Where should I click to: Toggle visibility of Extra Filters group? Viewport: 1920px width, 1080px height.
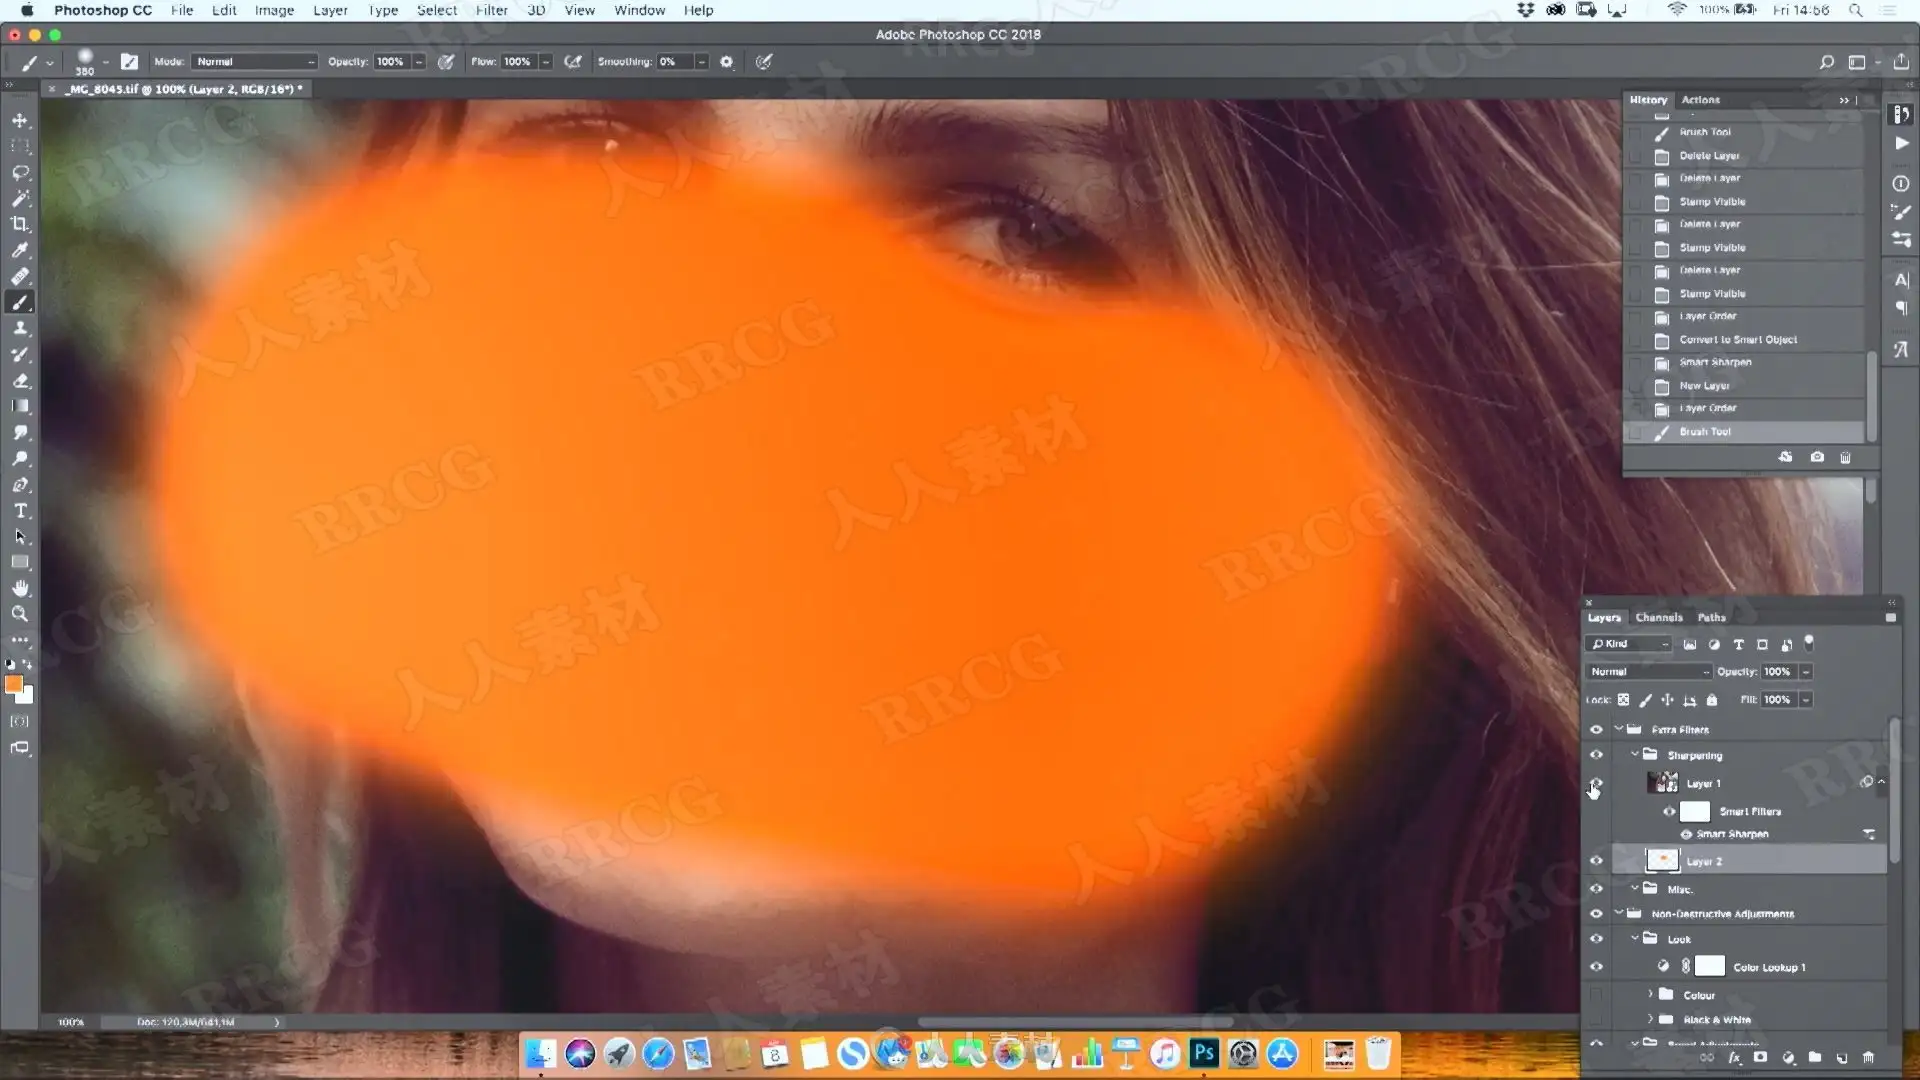(x=1596, y=730)
